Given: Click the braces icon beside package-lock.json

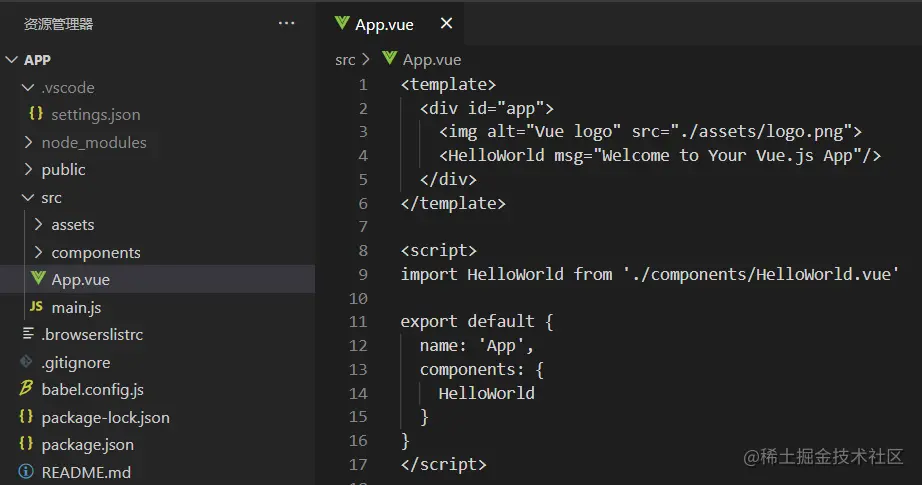Looking at the screenshot, I should 26,416.
